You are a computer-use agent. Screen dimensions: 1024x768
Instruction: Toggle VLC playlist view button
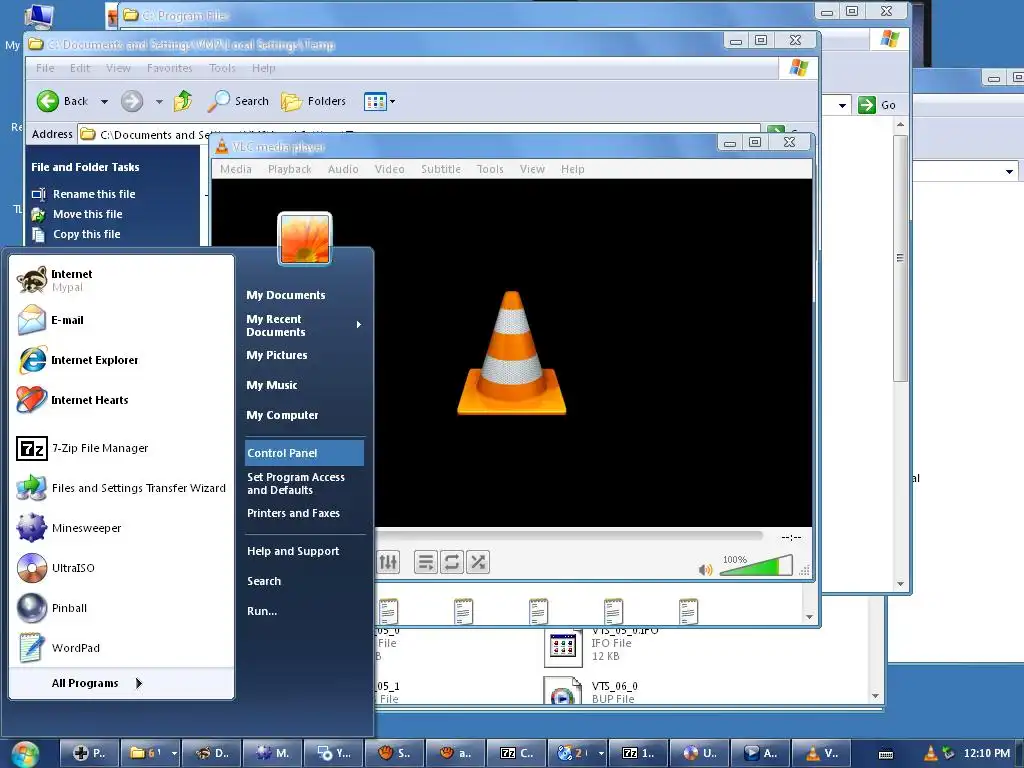point(426,562)
